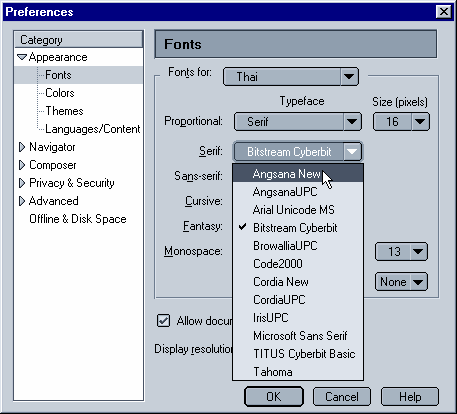
Task: Choose checked Bitstream Cyberbit font
Action: (298, 228)
